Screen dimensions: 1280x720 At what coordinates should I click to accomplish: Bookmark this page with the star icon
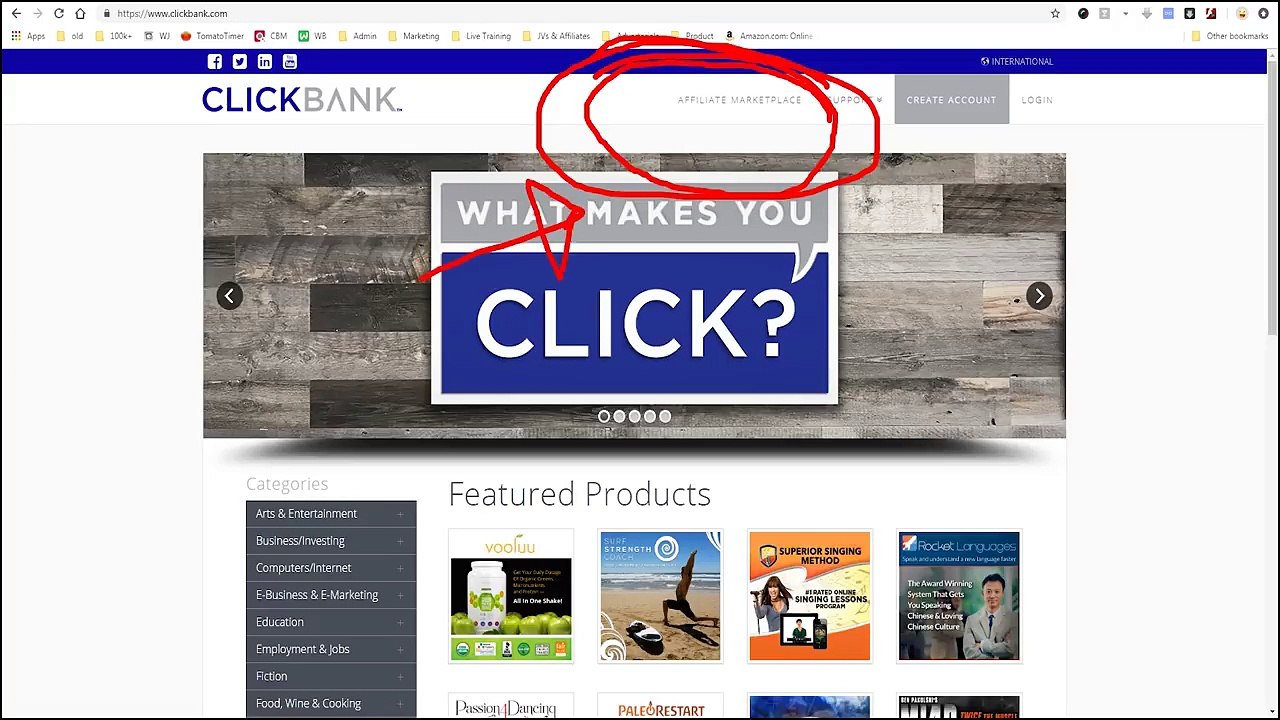(1055, 14)
